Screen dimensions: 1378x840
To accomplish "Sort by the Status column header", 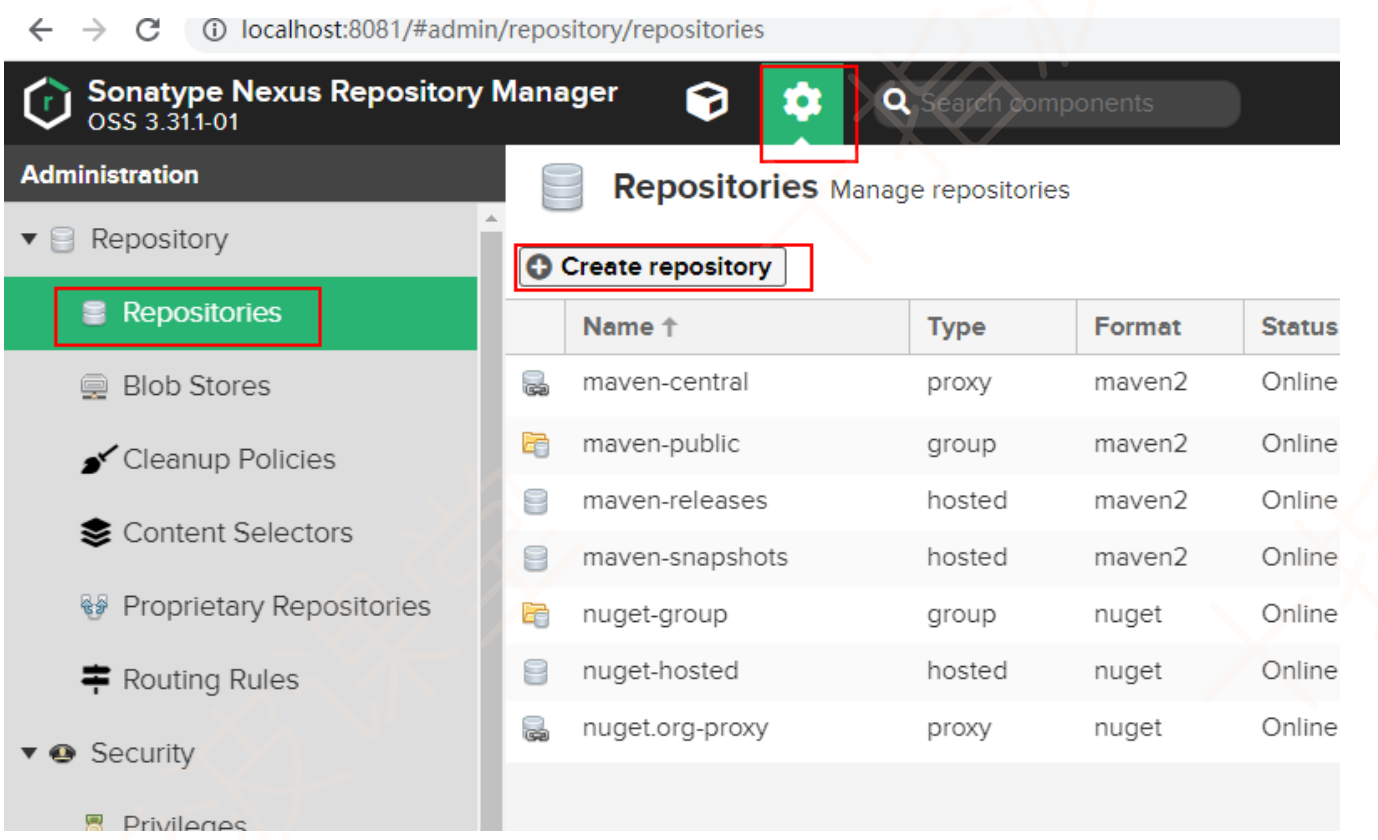I will tap(1291, 327).
